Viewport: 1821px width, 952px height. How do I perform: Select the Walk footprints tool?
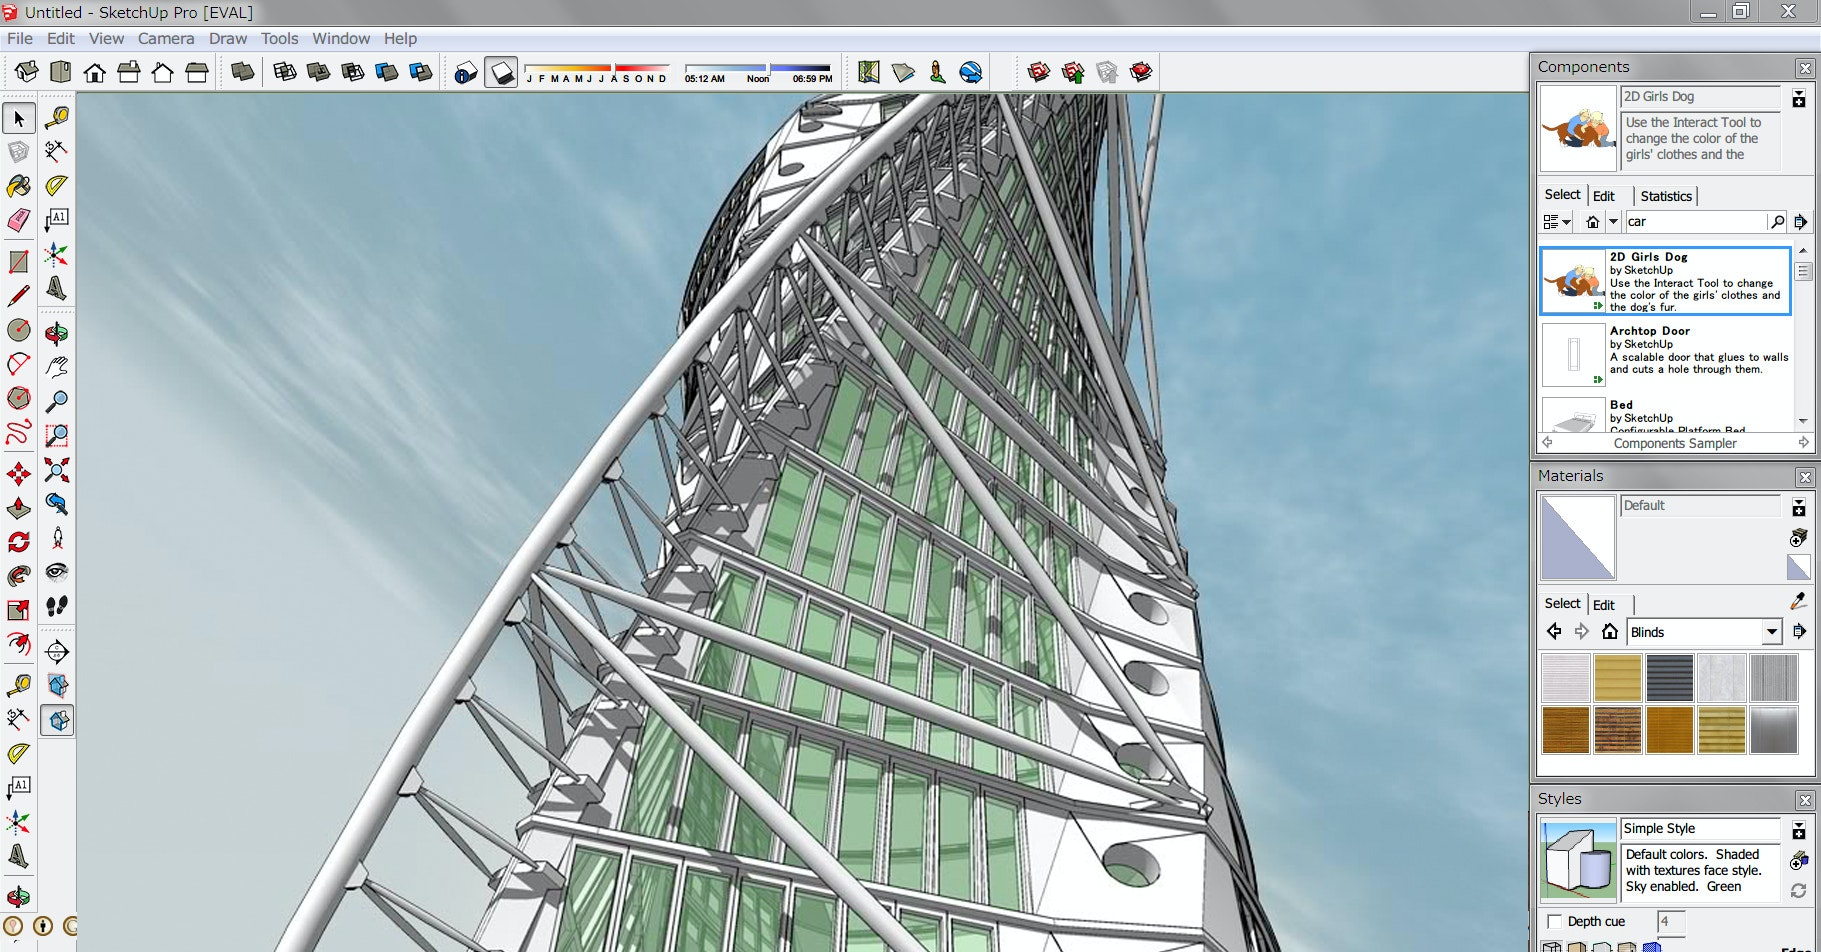point(57,606)
